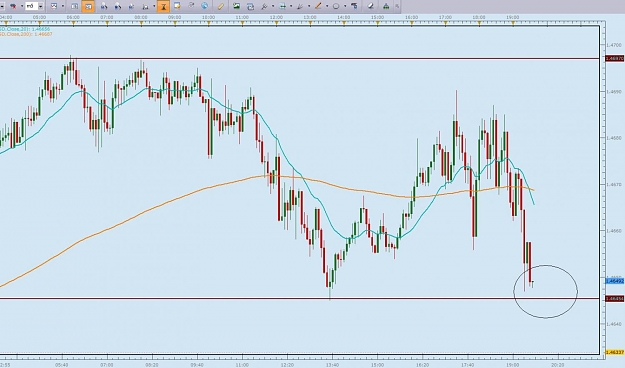The width and height of the screenshot is (625, 368).
Task: Click the 12:00 label on the top time axis
Action: (276, 18)
